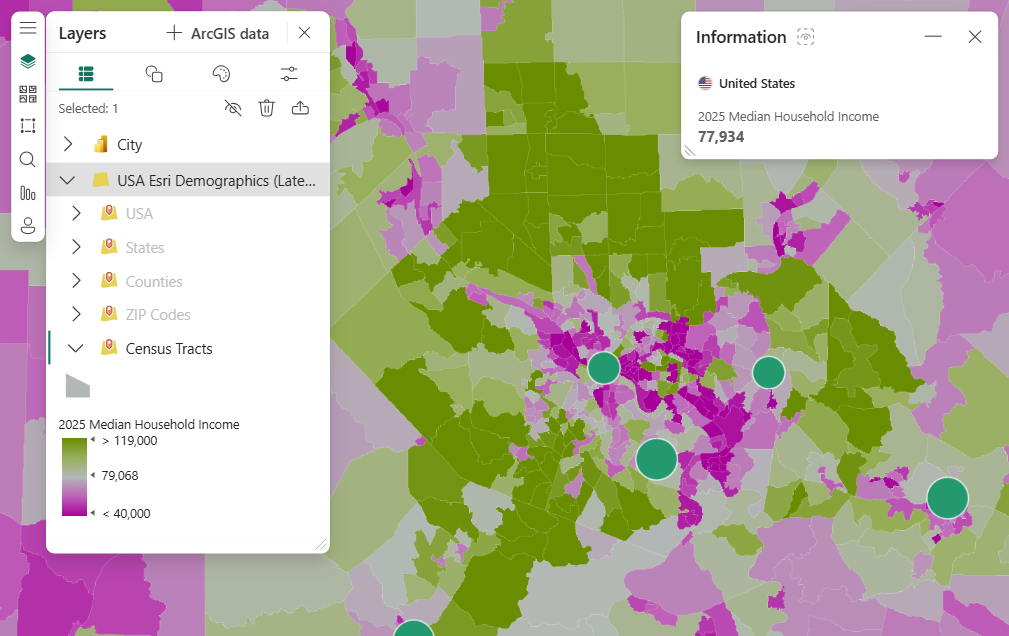
Task: Share the selected layer via export icon
Action: click(x=300, y=108)
